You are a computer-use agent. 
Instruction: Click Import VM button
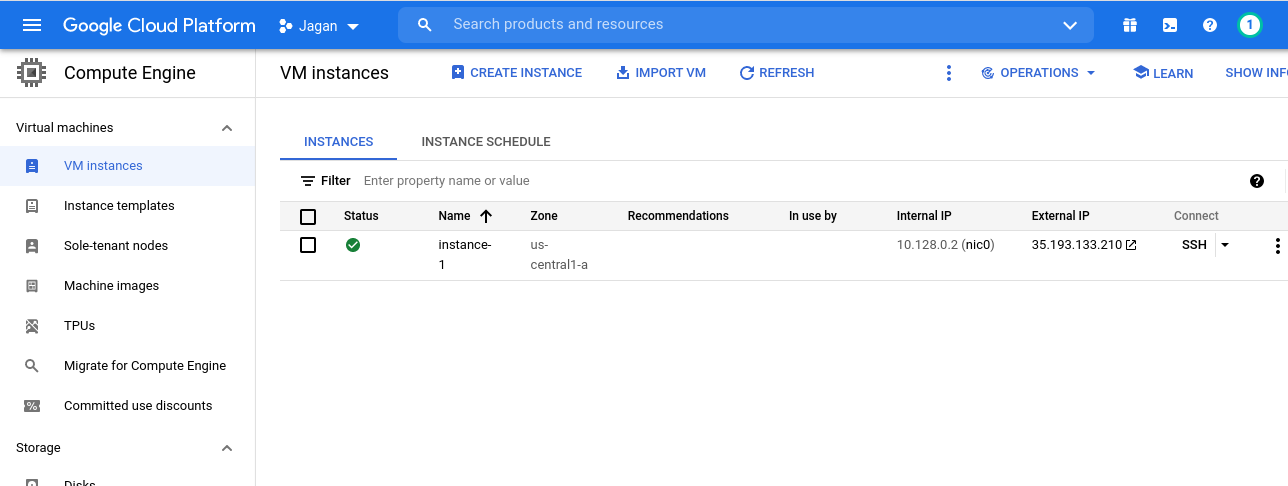coord(661,73)
